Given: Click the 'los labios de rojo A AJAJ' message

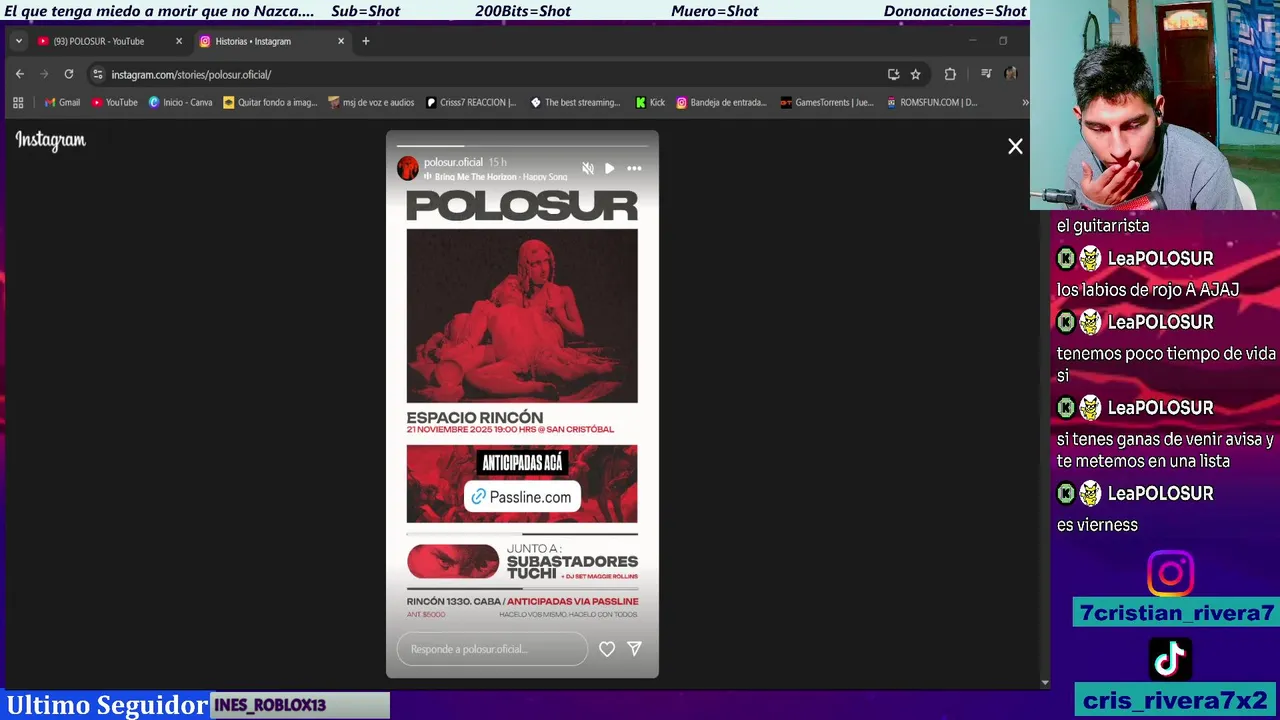Looking at the screenshot, I should click(1148, 290).
